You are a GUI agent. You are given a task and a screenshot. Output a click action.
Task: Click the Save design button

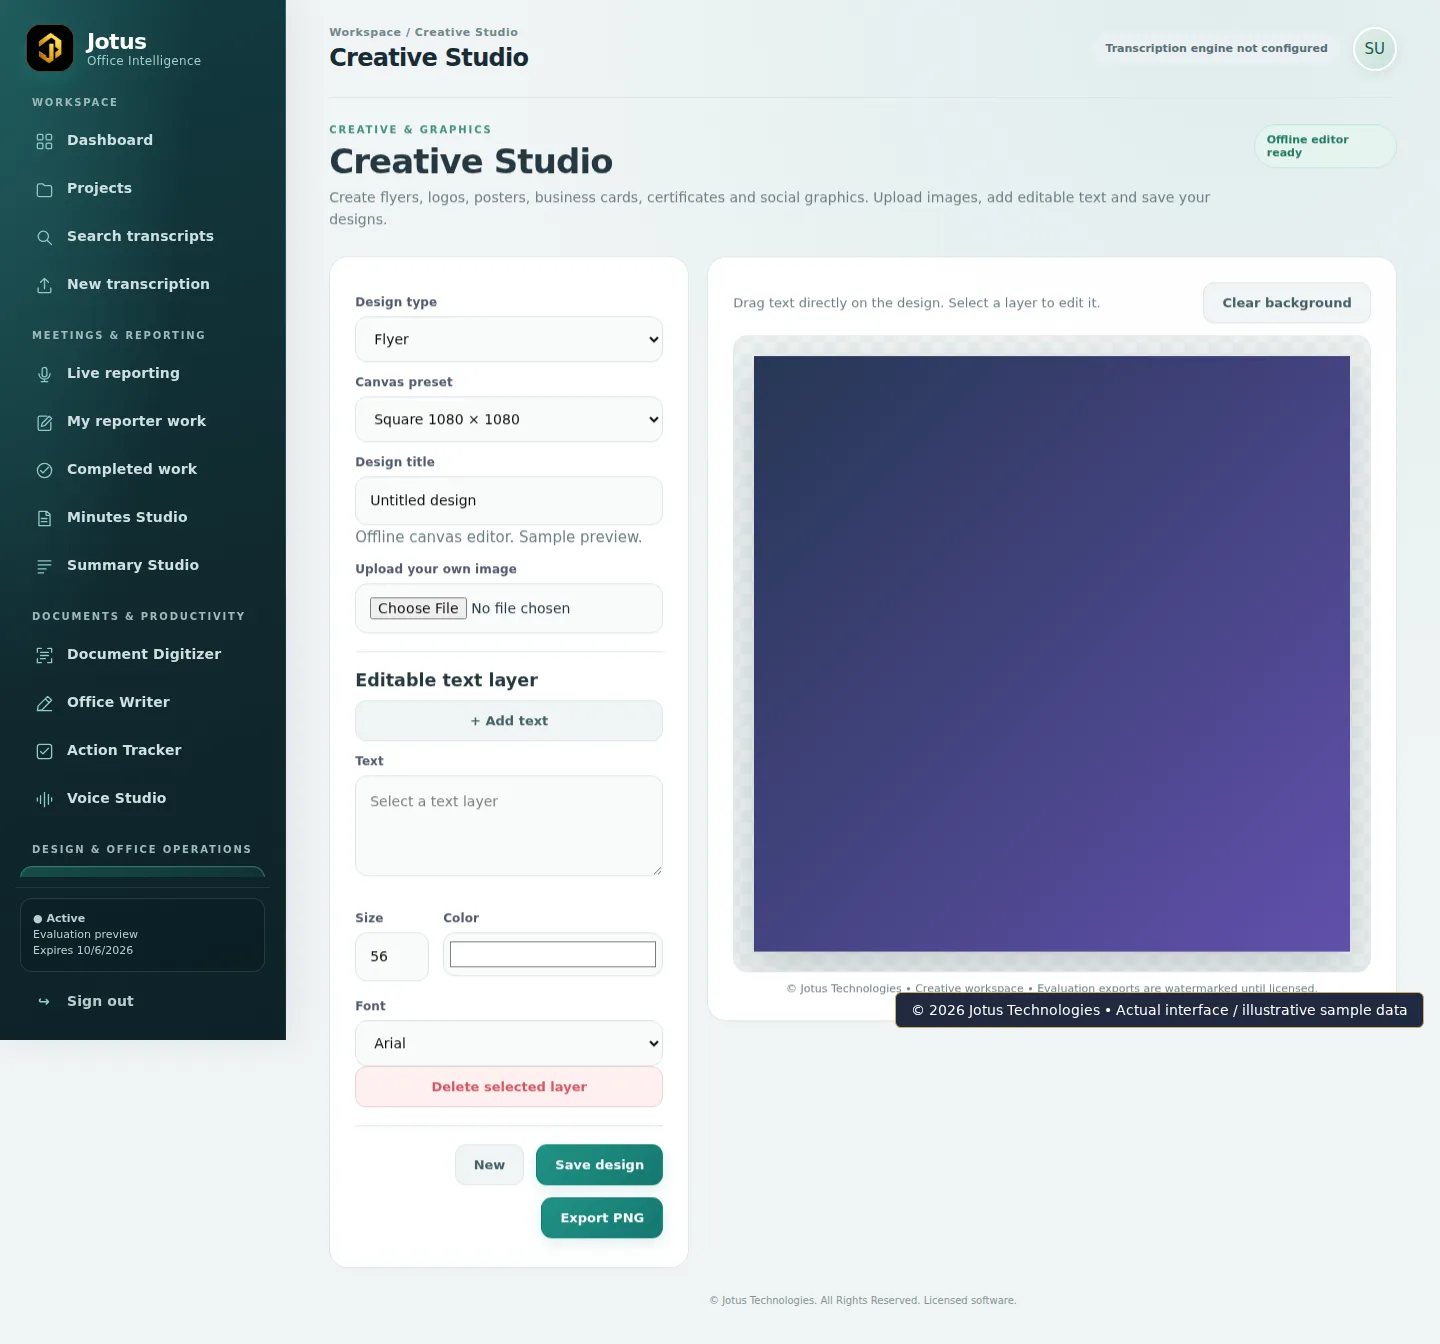click(599, 1165)
